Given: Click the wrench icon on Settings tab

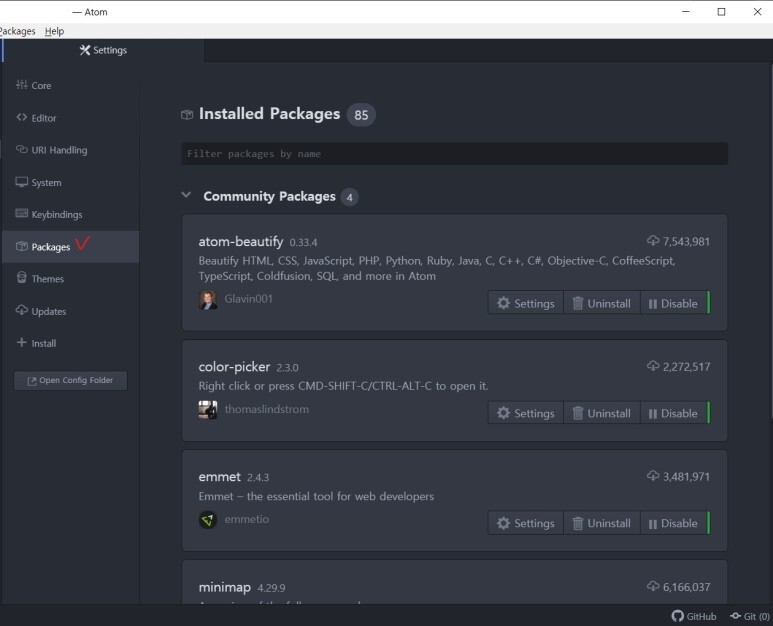Looking at the screenshot, I should pyautogui.click(x=85, y=50).
